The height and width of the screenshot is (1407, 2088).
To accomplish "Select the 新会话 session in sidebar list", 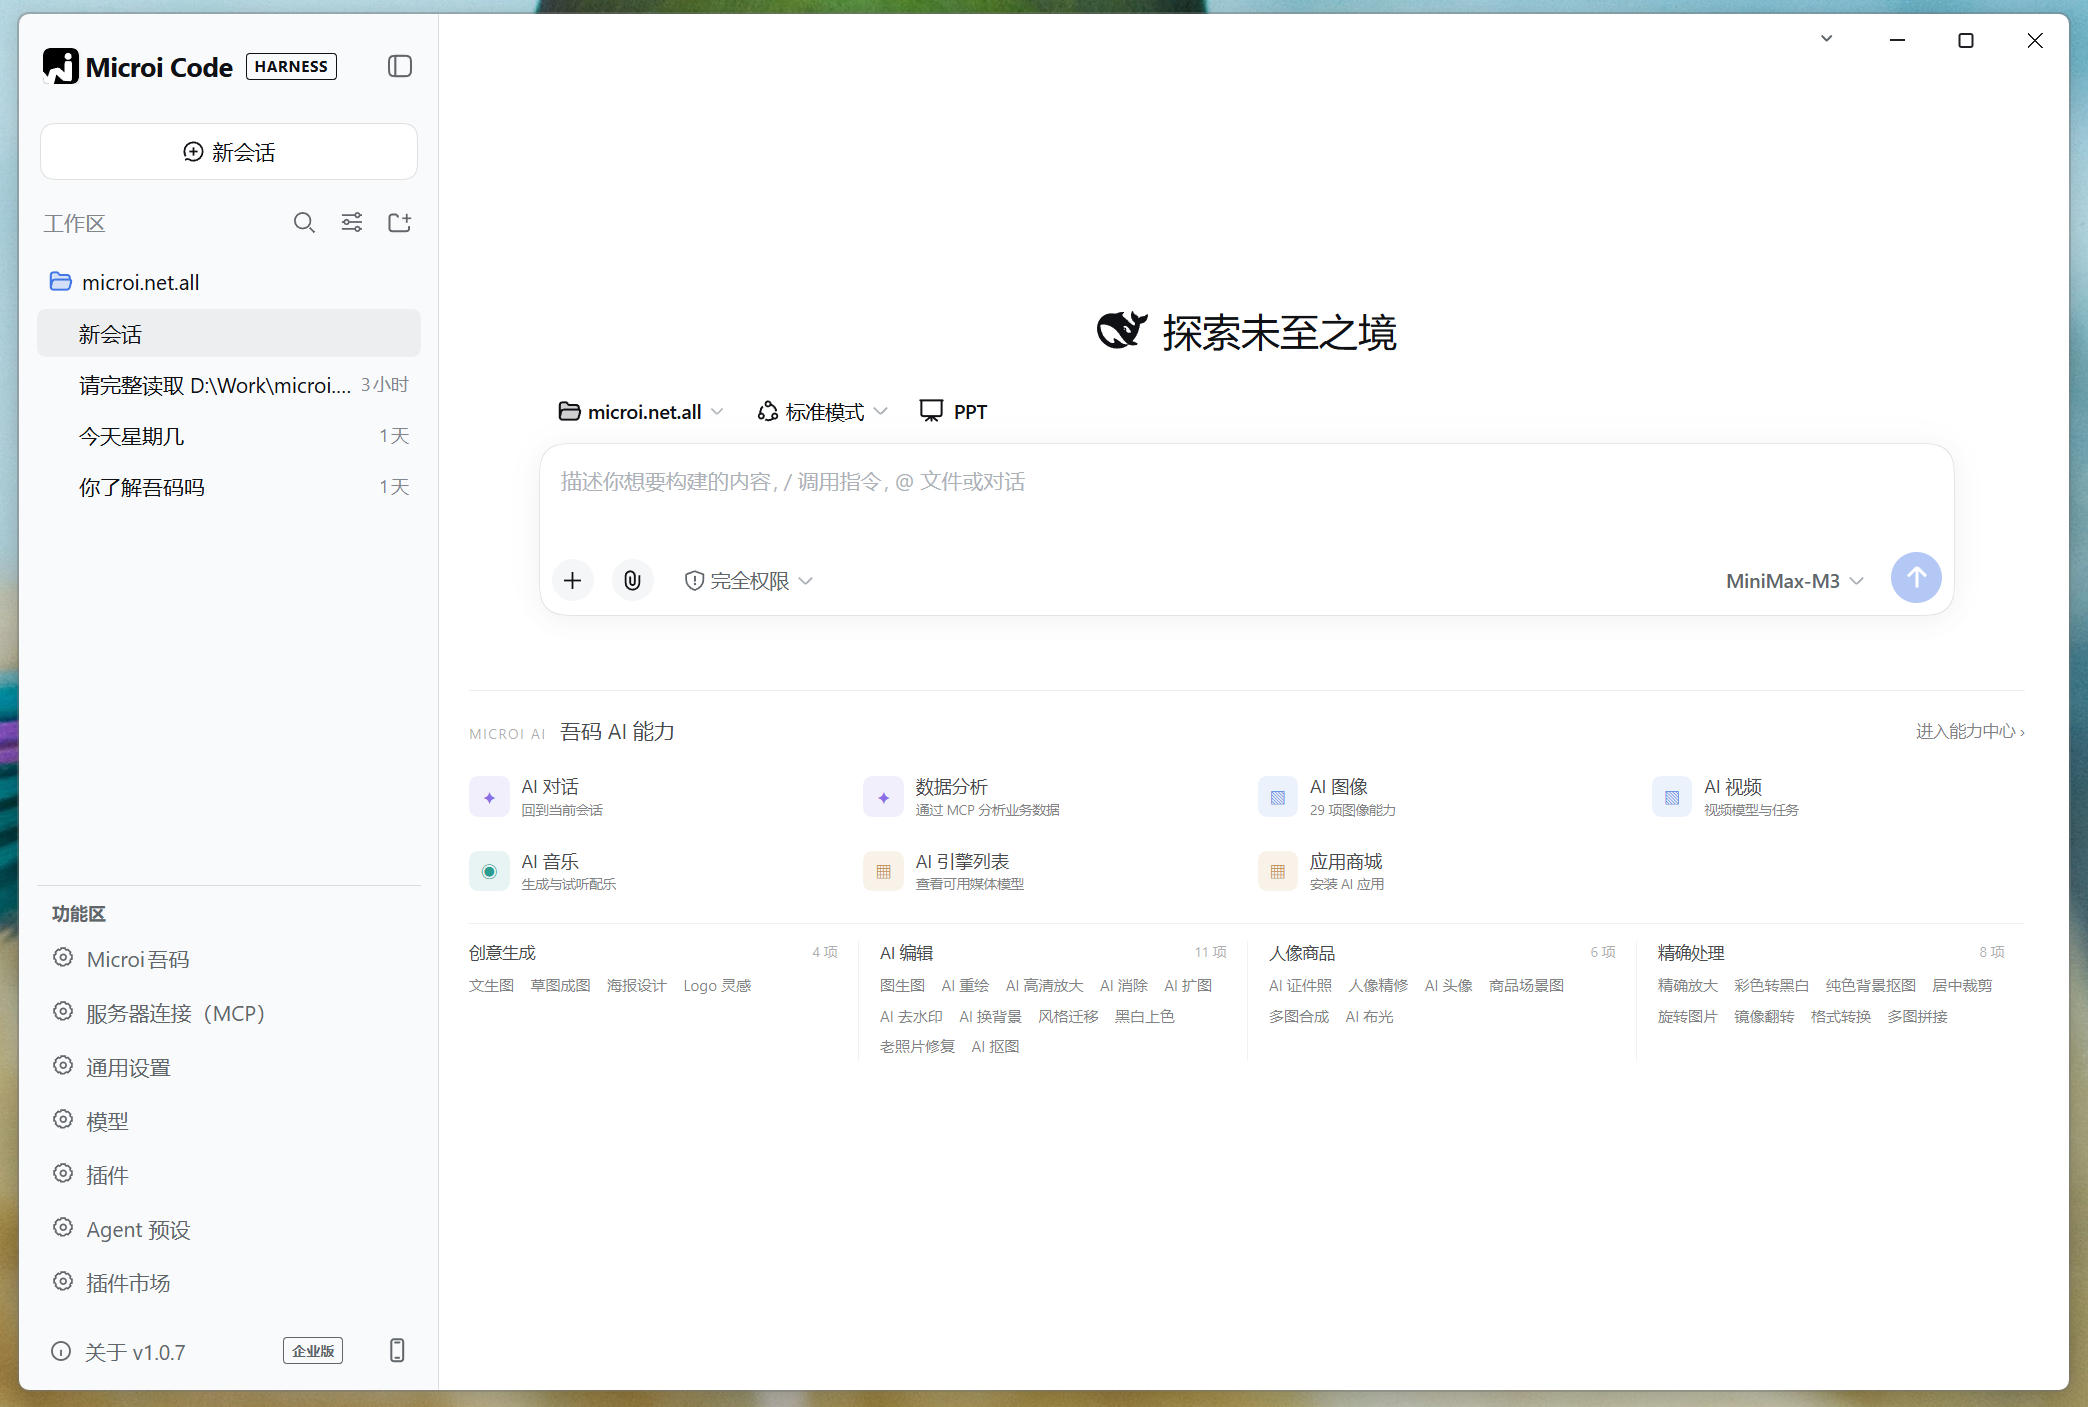I will 229,334.
